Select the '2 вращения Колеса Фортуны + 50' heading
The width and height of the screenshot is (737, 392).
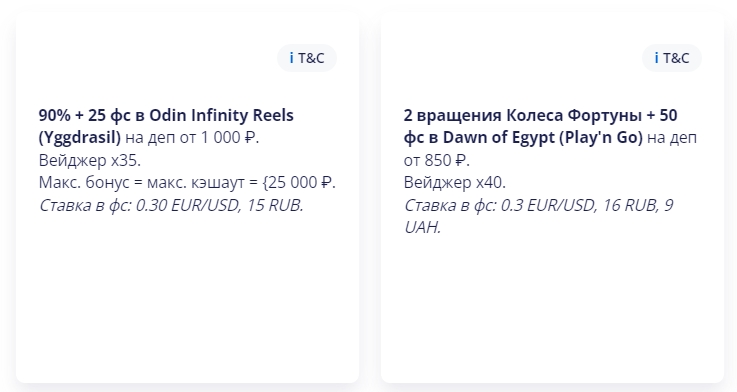pyautogui.click(x=541, y=115)
